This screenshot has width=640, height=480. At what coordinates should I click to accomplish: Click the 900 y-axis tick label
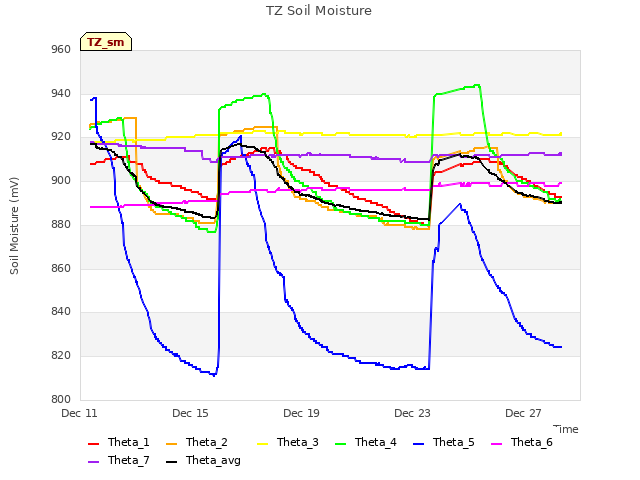tap(61, 180)
